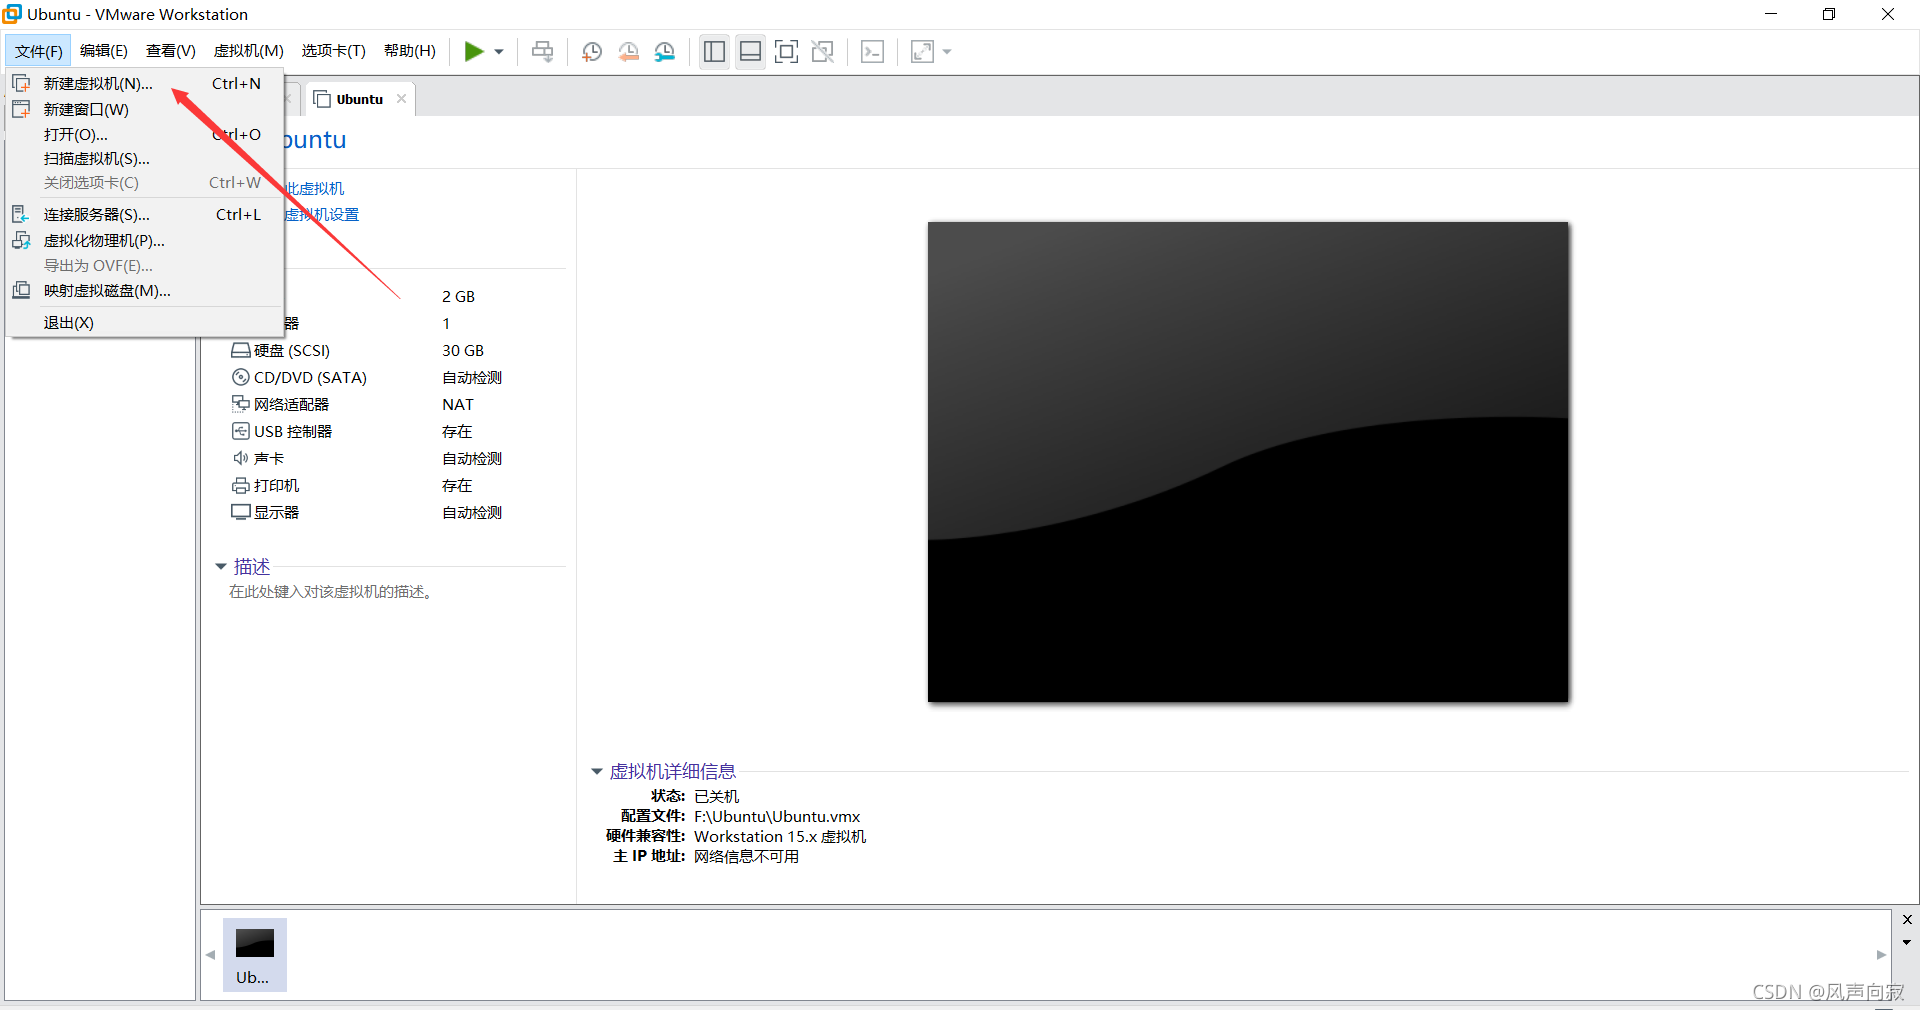The image size is (1920, 1010).
Task: Open the 文件(F) menu
Action: click(x=38, y=51)
